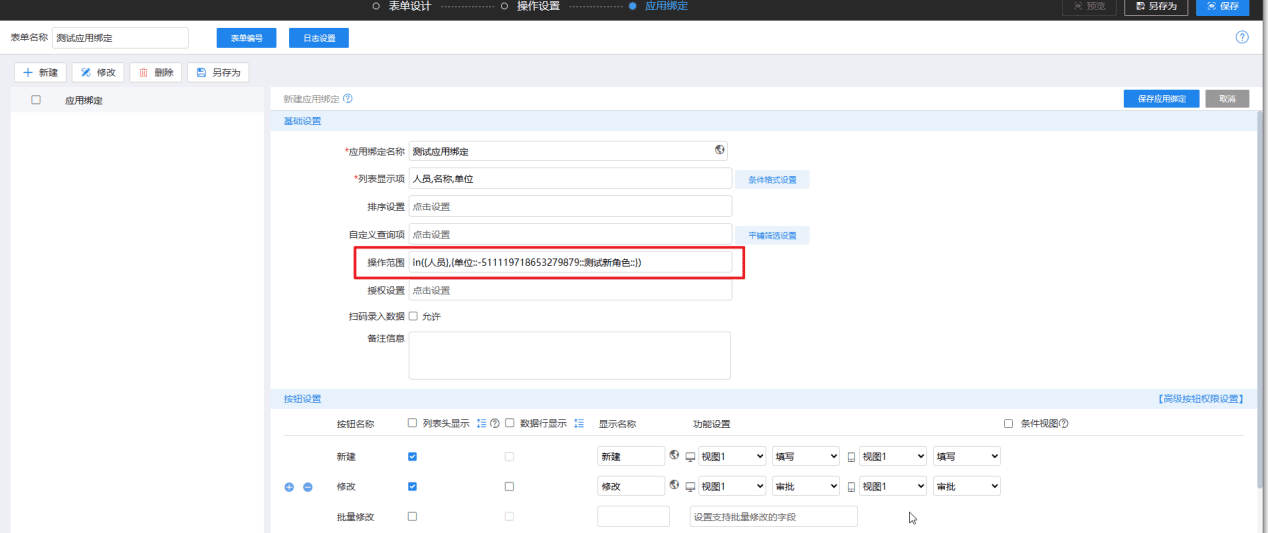Toggle the 条件视图 checkbox
This screenshot has width=1268, height=533.
[x=1008, y=423]
